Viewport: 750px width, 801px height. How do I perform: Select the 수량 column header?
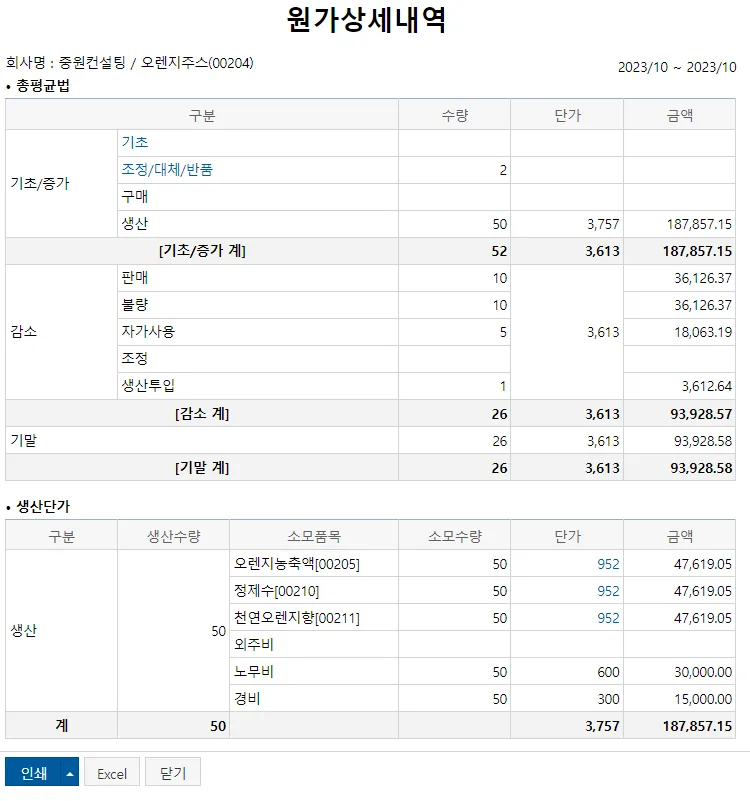pyautogui.click(x=454, y=114)
